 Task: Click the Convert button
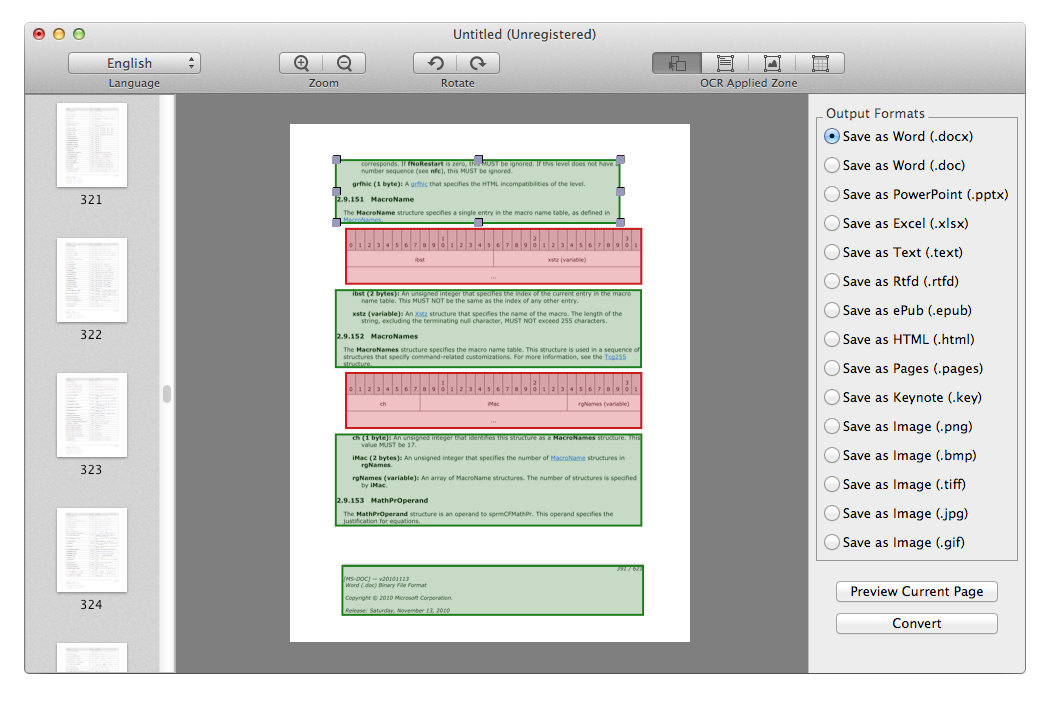click(x=917, y=623)
